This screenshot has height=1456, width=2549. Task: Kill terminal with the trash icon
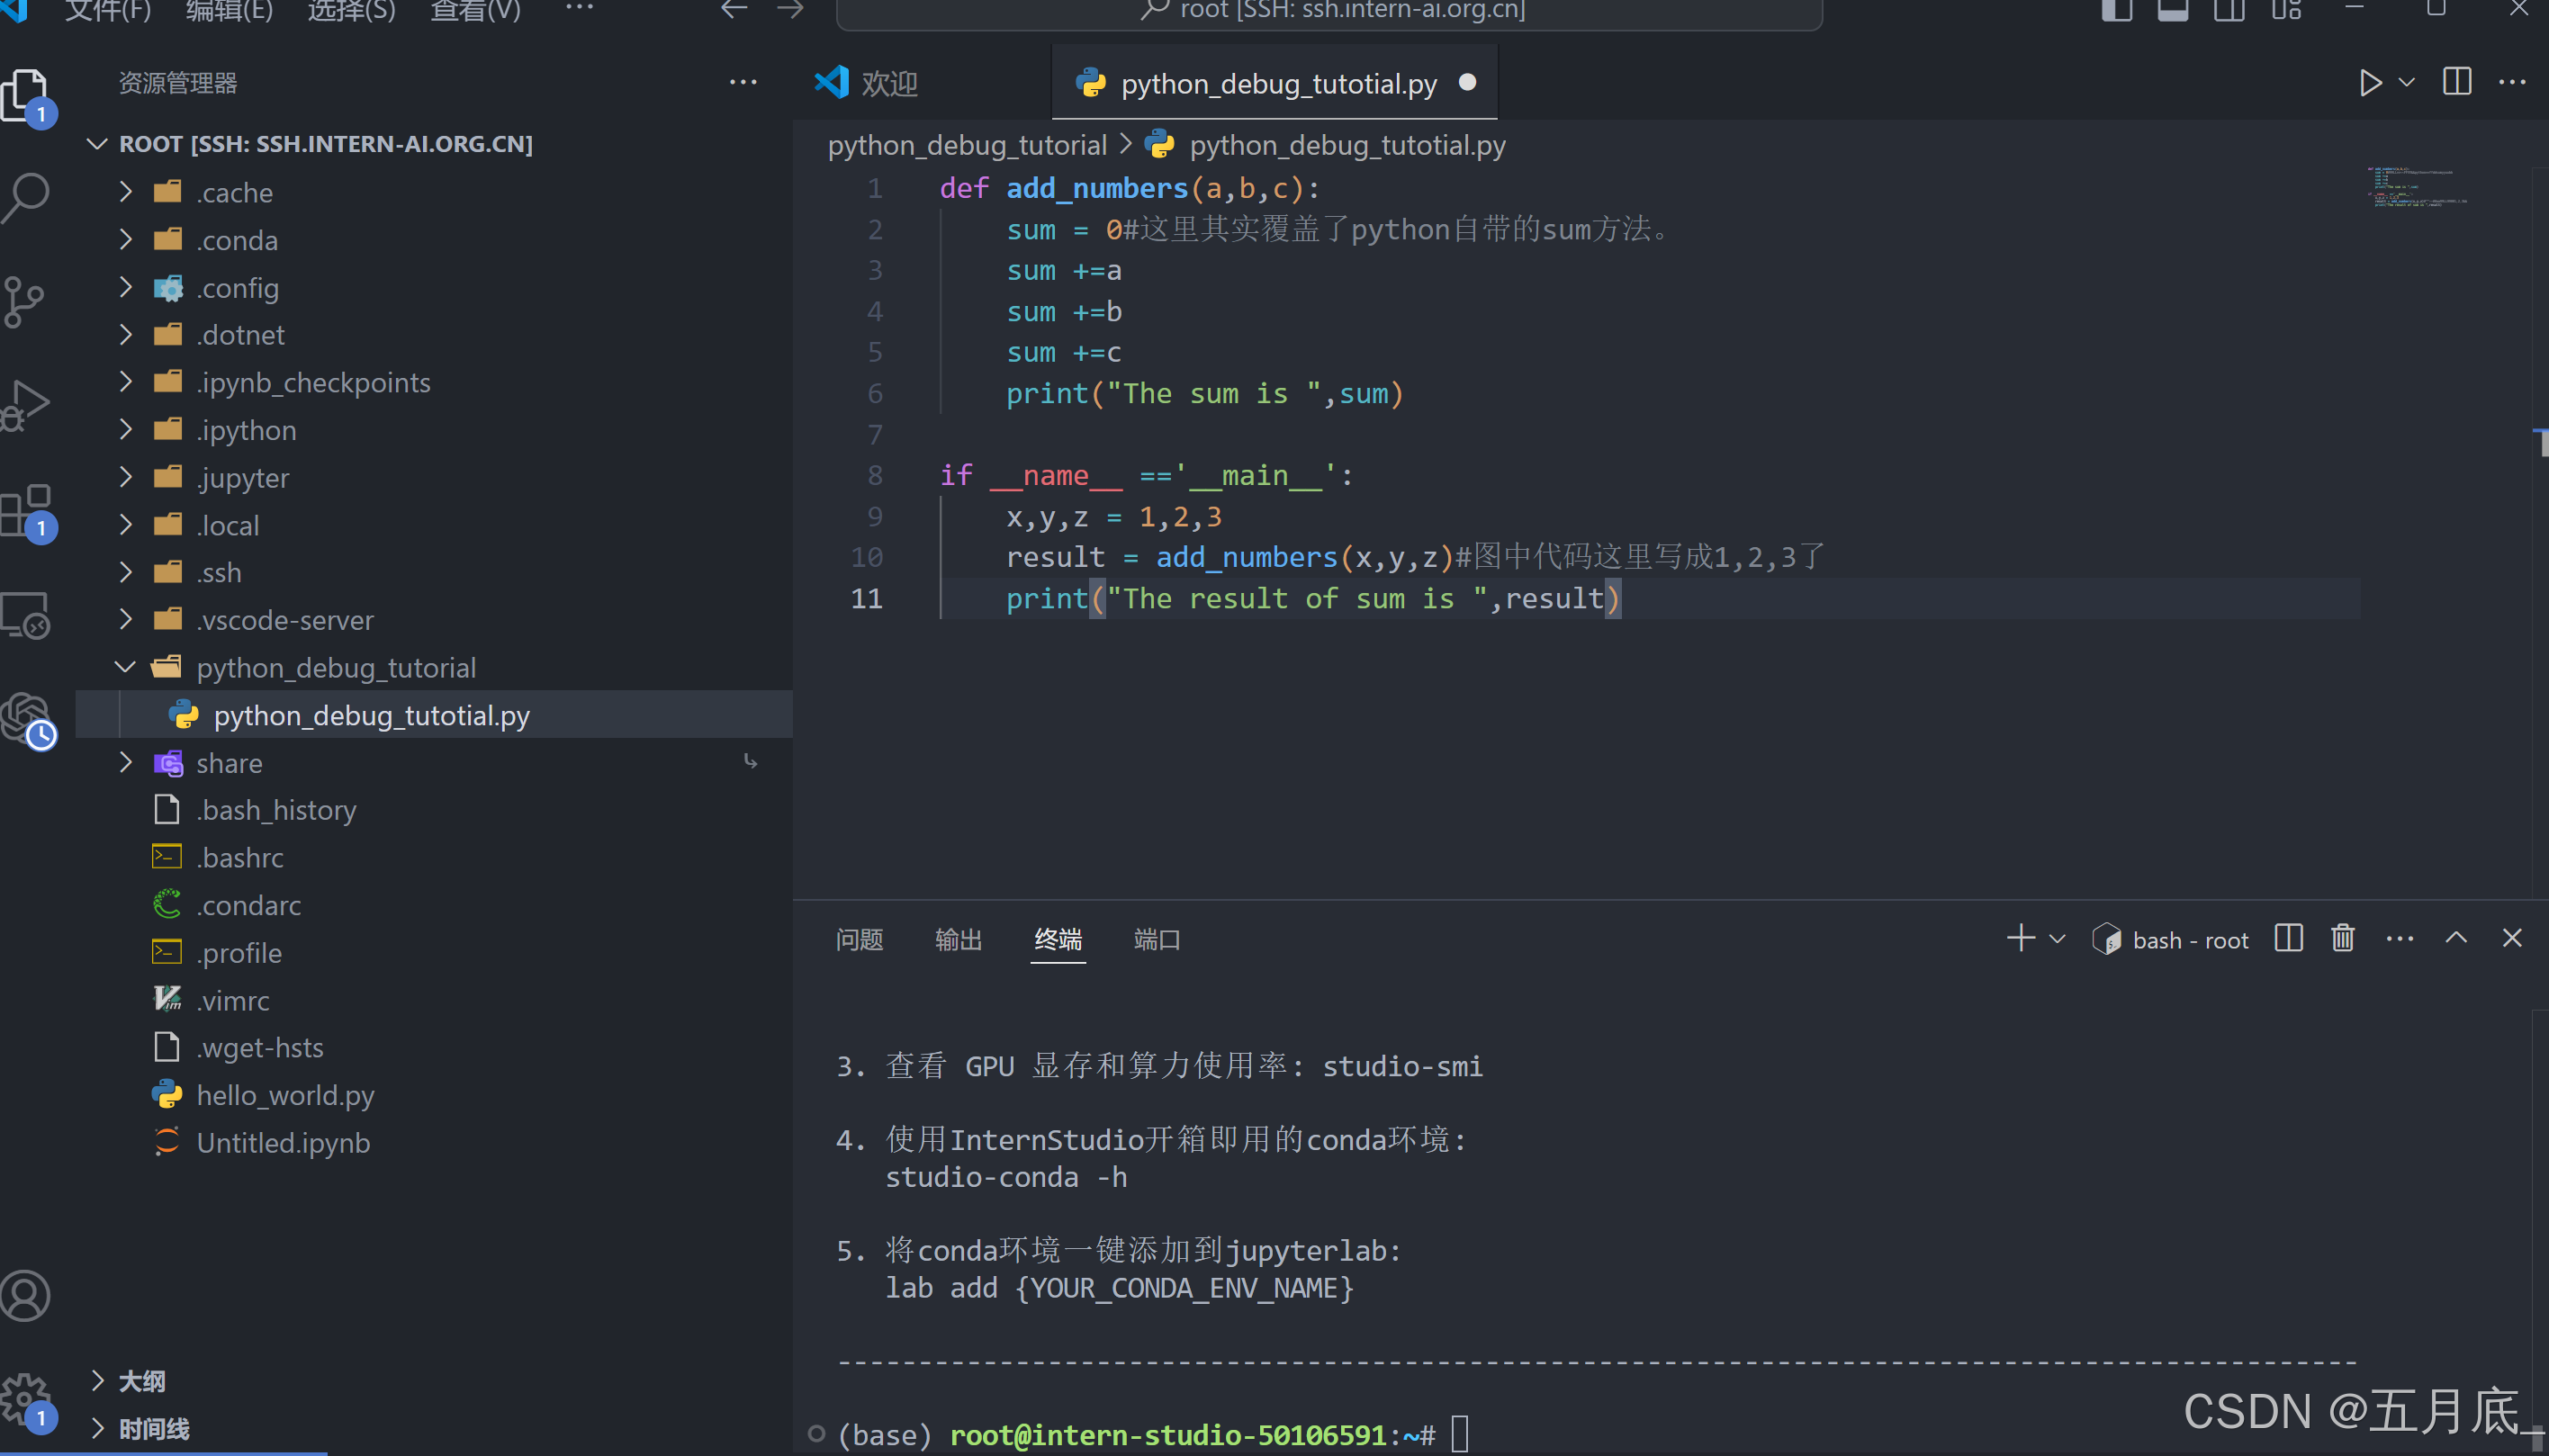[x=2343, y=938]
